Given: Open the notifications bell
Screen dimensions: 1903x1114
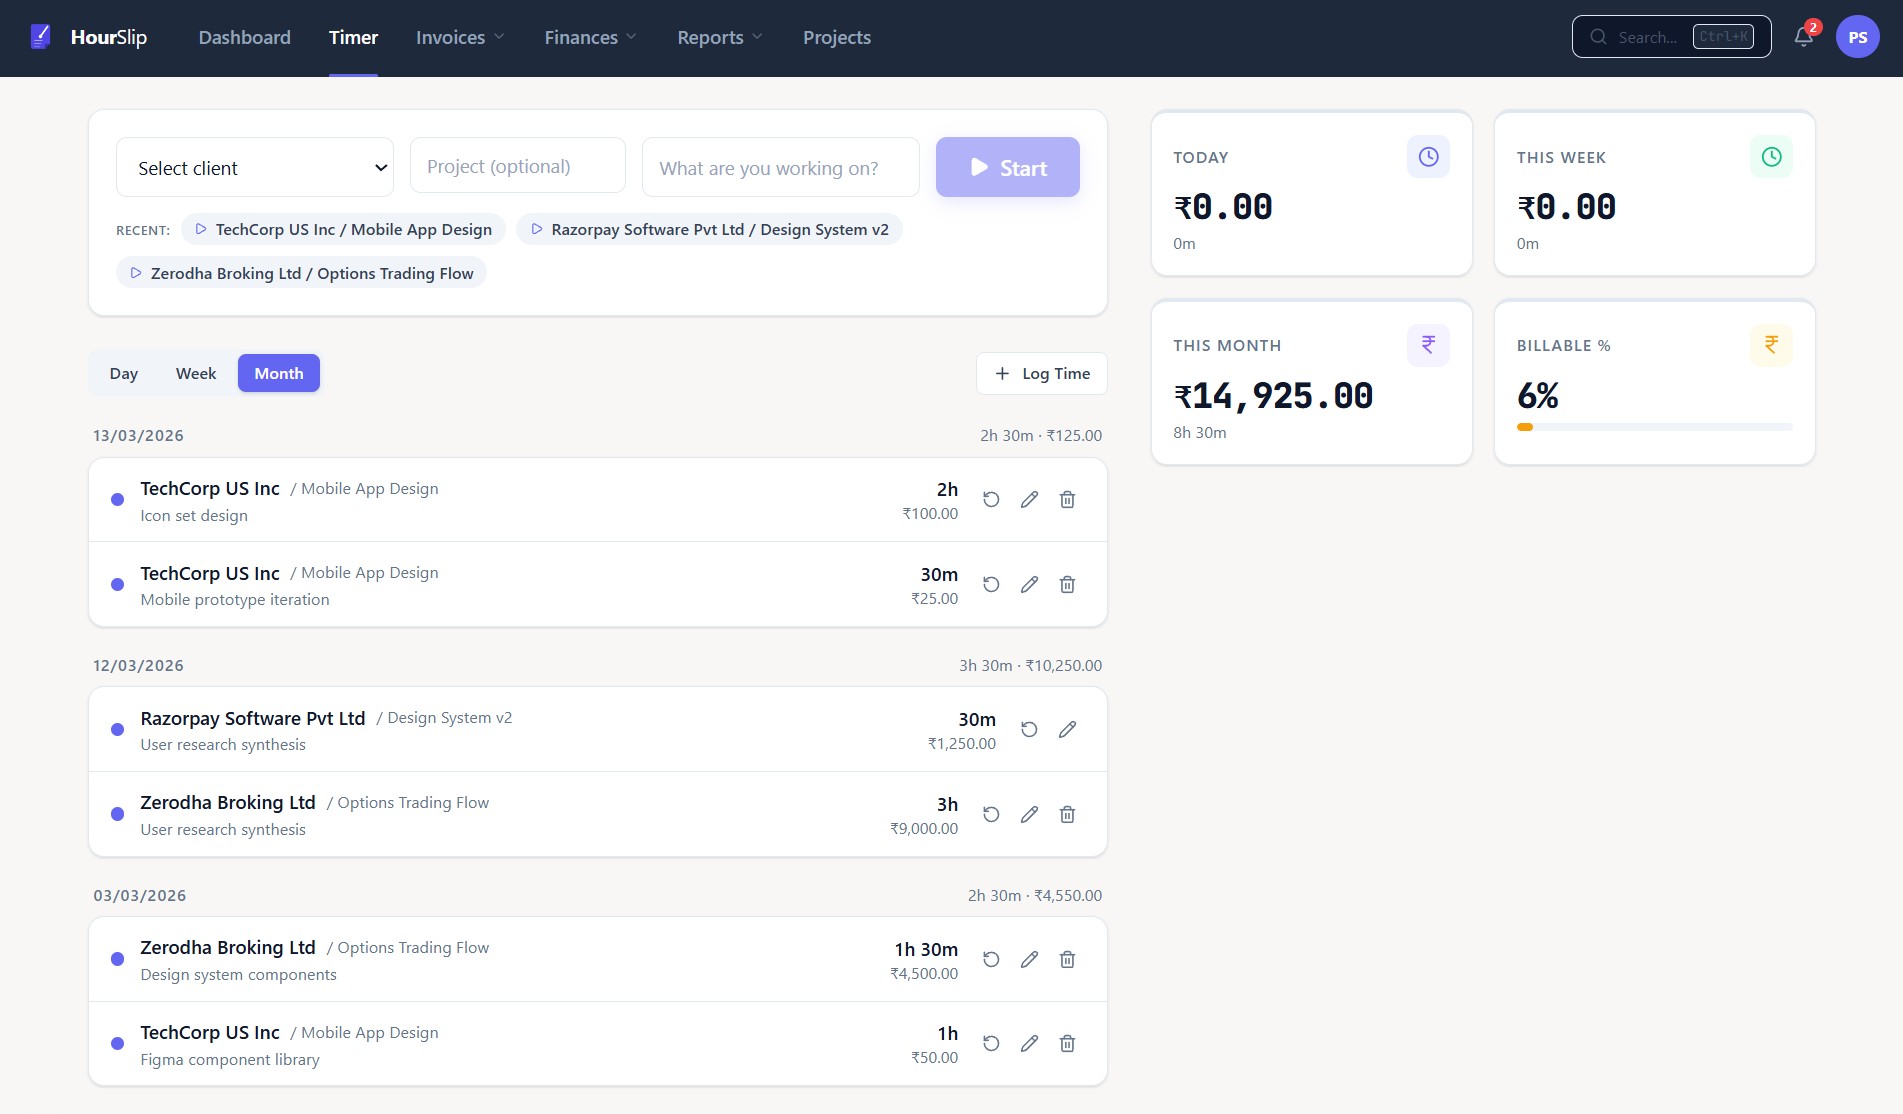Looking at the screenshot, I should click(1803, 37).
